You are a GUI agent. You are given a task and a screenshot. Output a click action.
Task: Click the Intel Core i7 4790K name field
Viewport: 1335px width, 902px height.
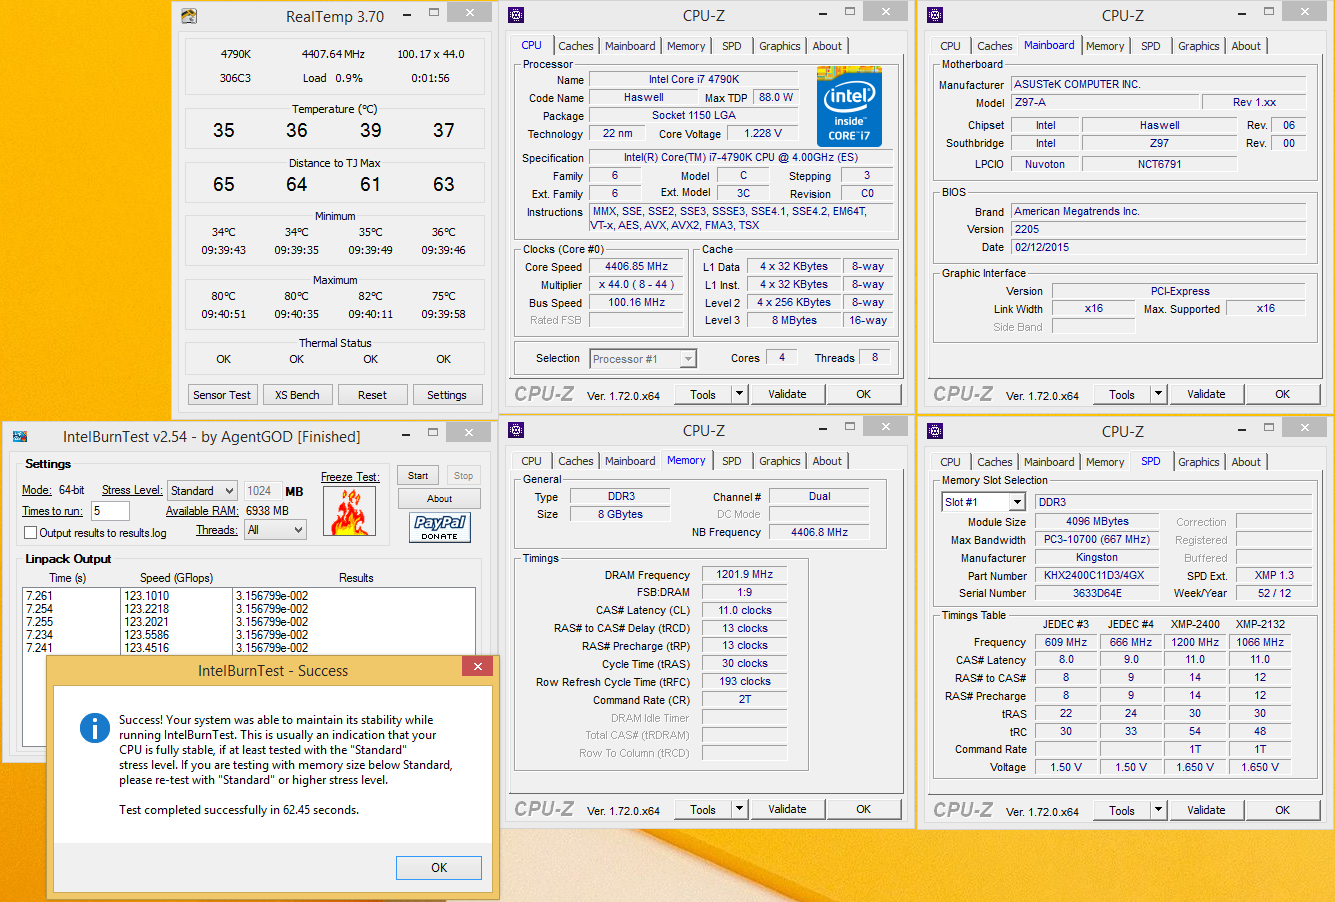694,80
